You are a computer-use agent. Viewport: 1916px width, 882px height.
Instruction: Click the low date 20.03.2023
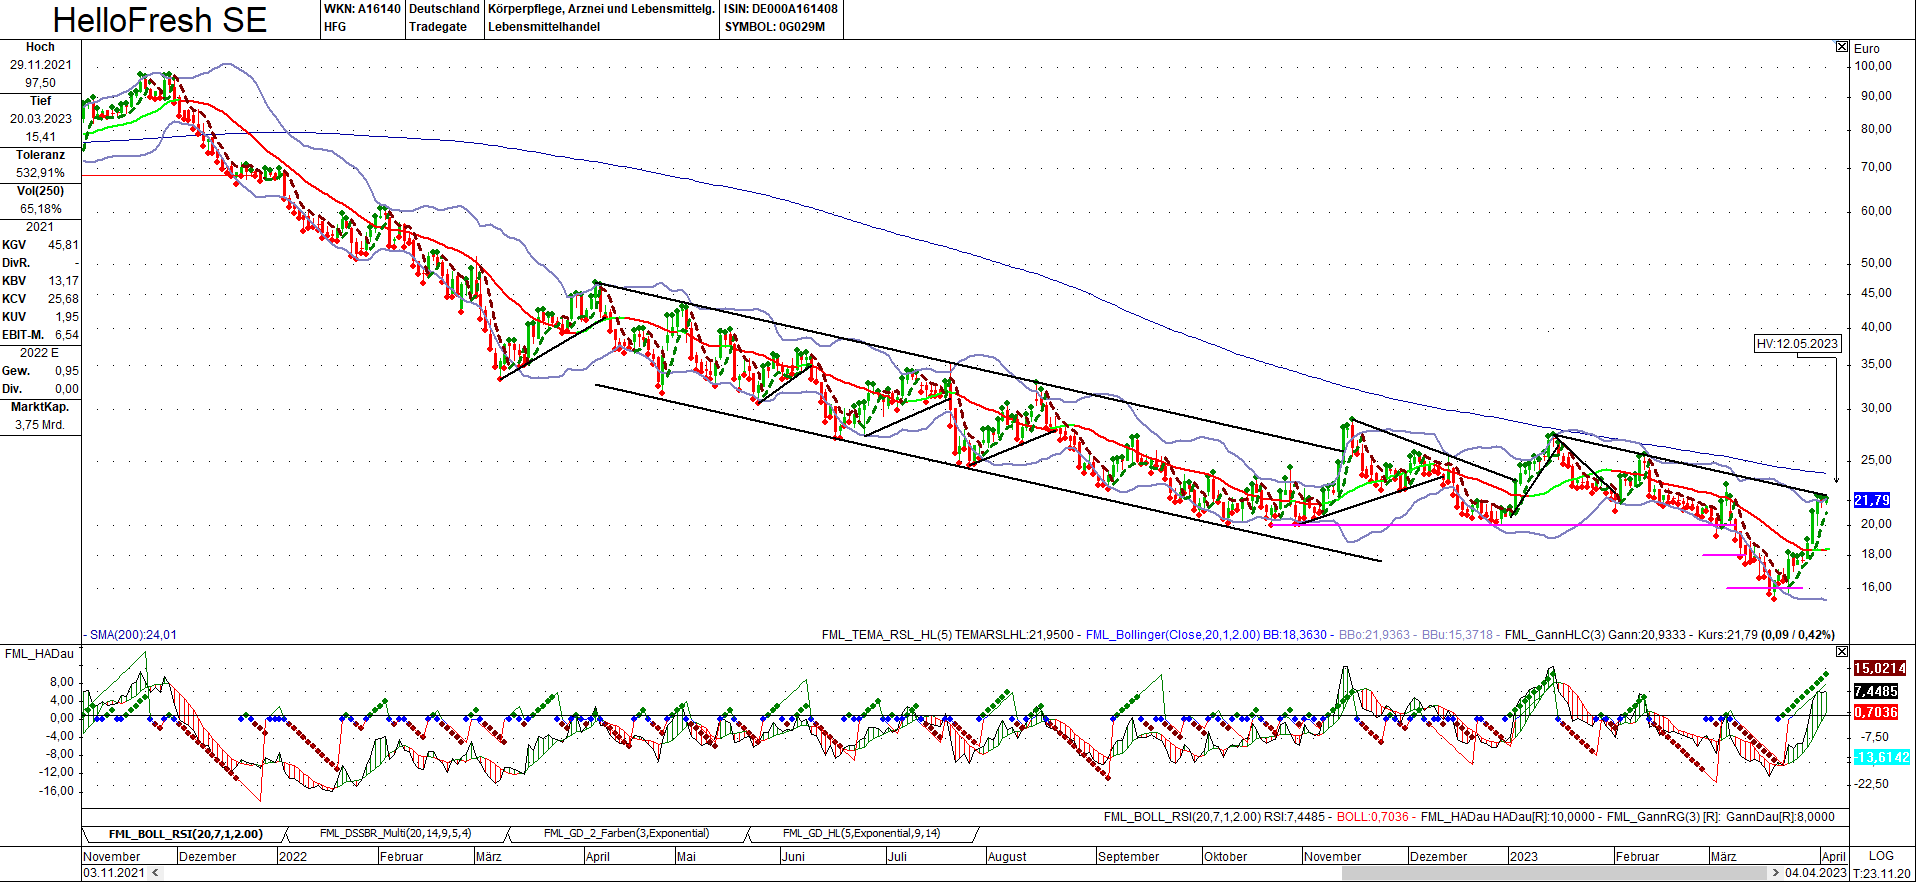pos(41,119)
